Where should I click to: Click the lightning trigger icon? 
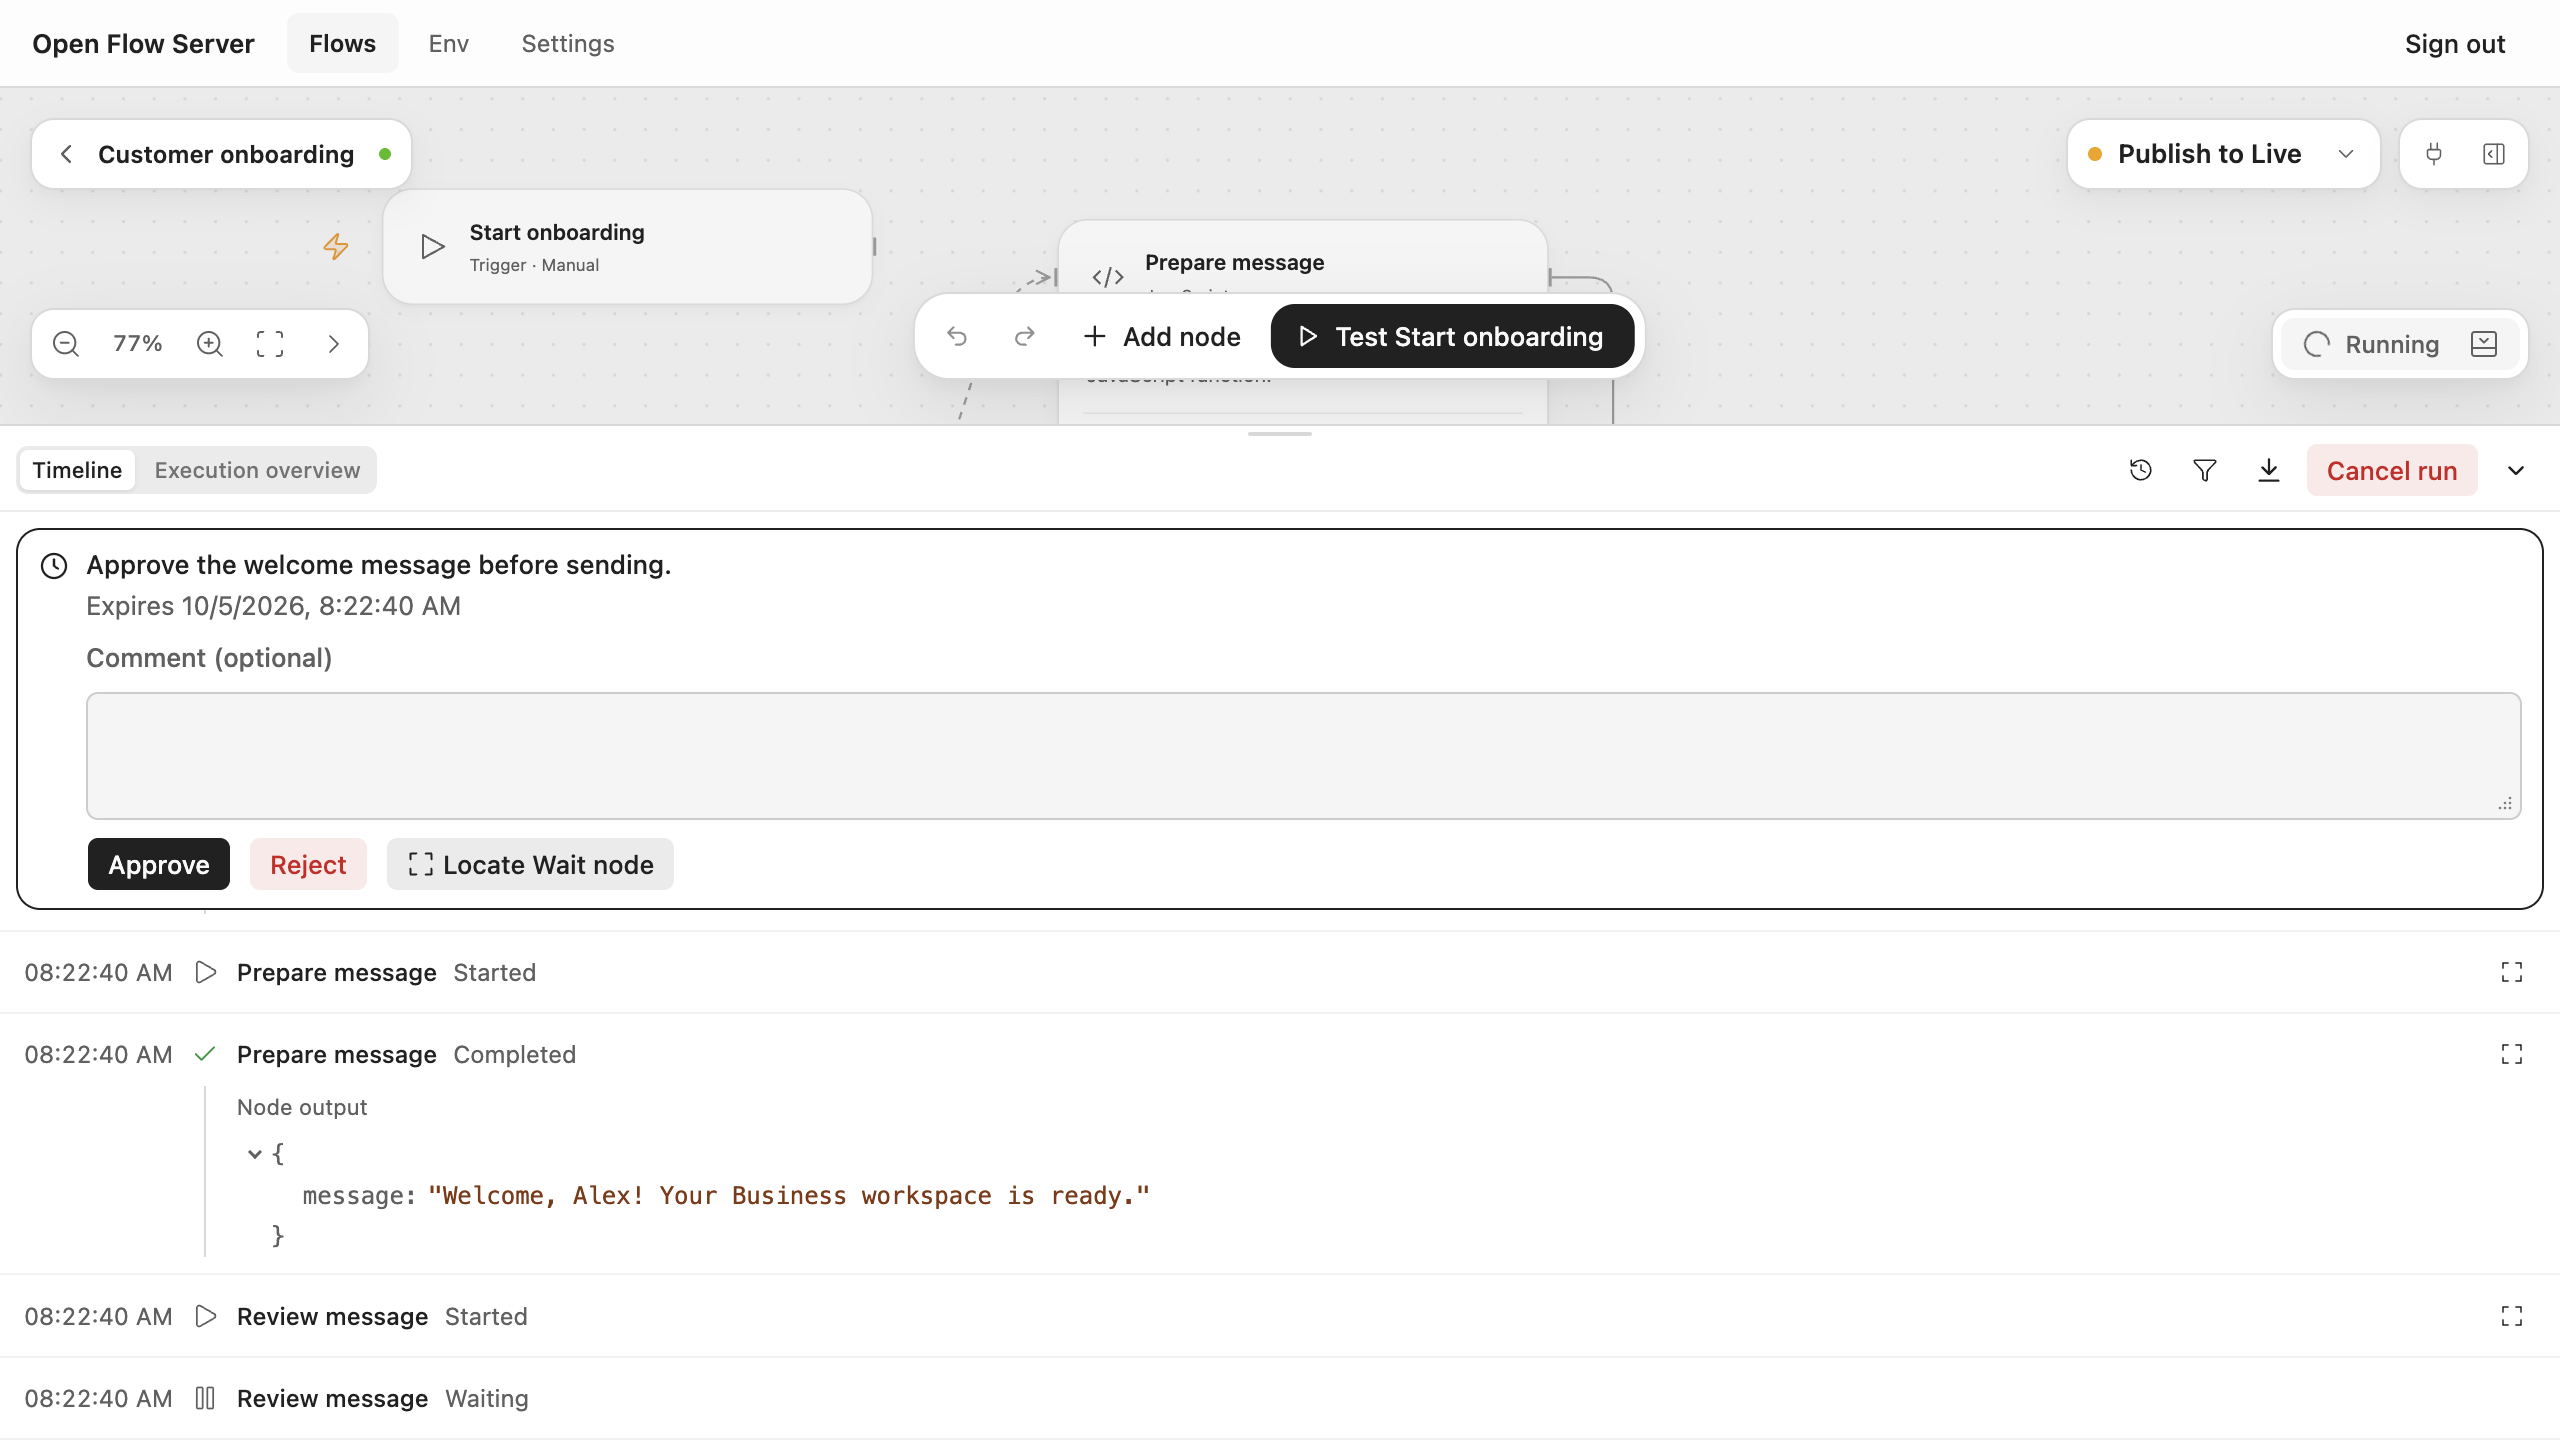coord(336,246)
